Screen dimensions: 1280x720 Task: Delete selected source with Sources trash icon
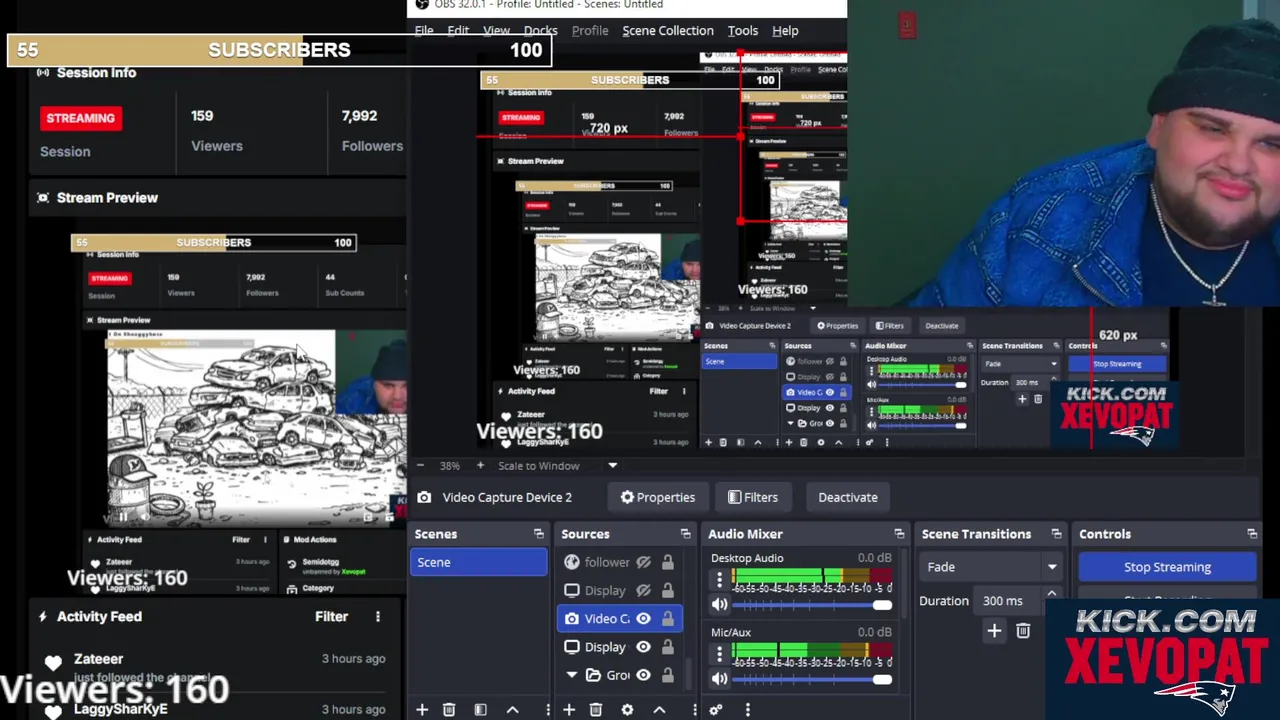tap(596, 709)
